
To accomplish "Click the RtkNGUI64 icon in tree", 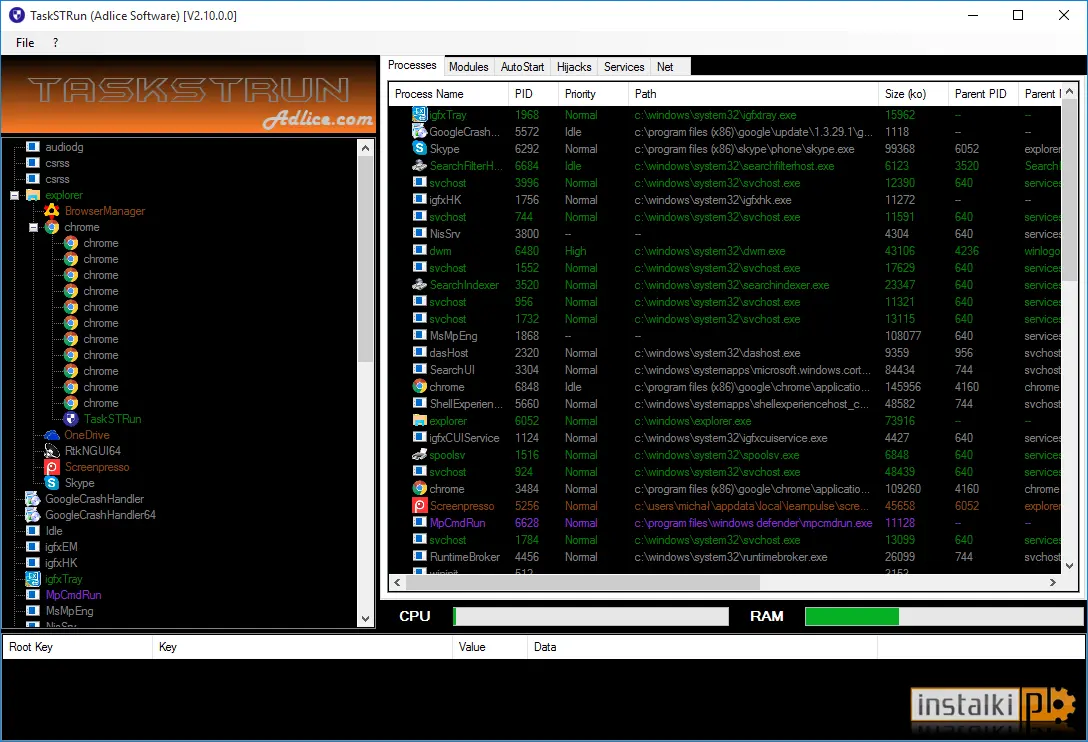I will click(52, 451).
